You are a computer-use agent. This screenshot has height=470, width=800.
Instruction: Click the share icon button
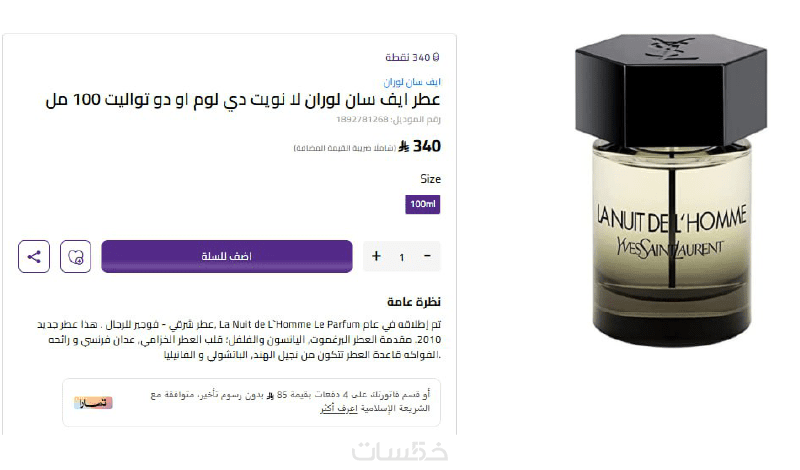pos(34,256)
